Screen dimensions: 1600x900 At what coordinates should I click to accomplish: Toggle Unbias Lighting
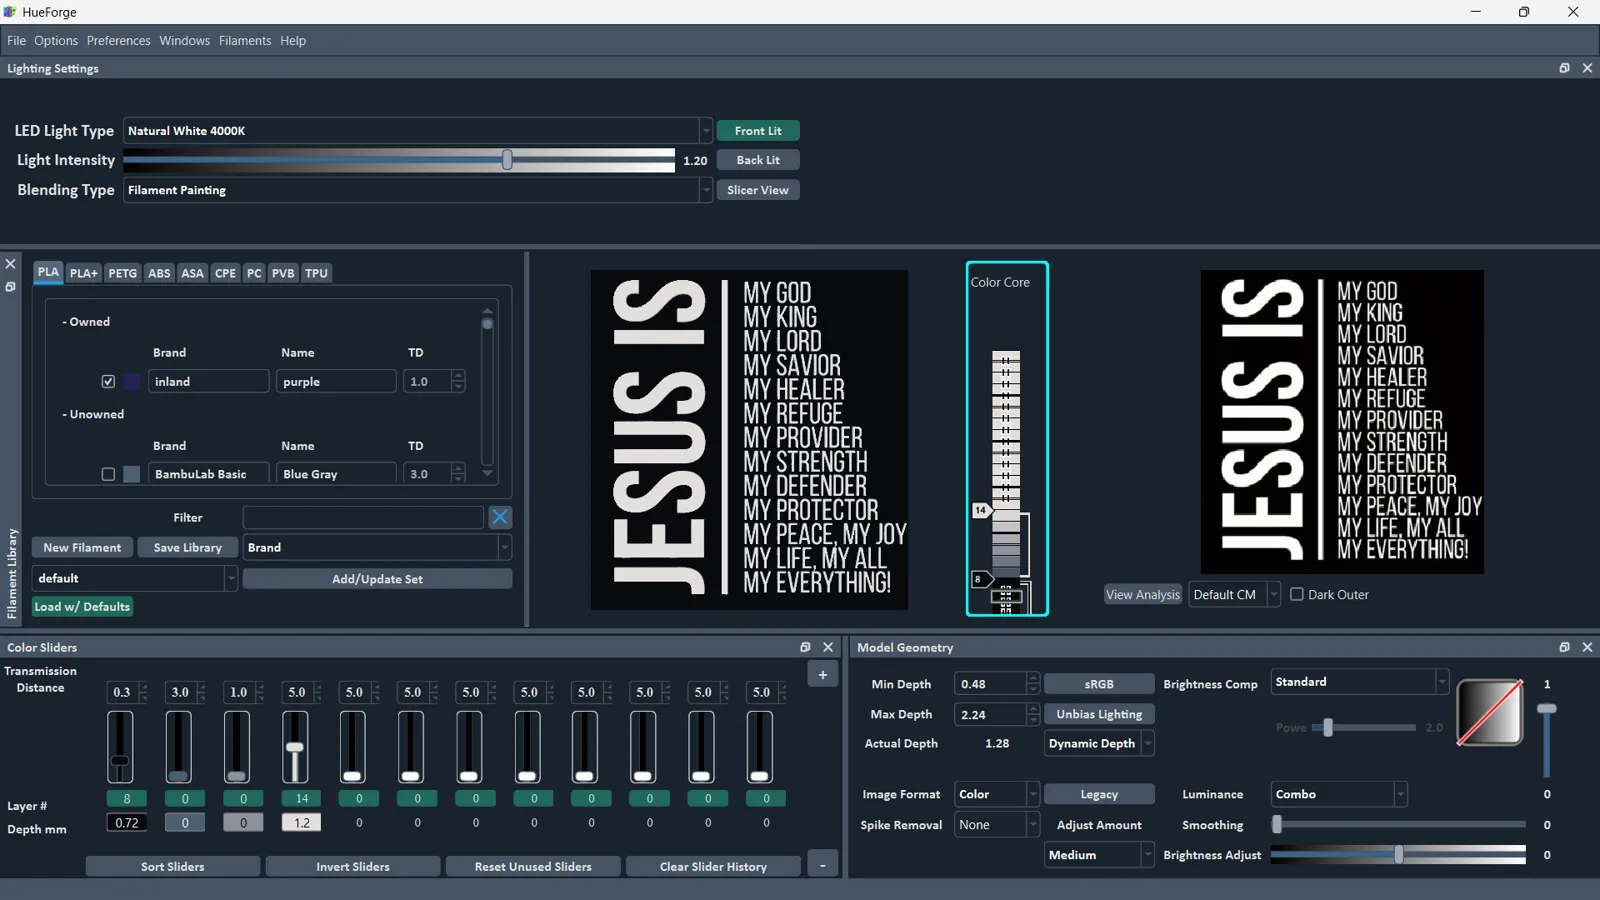[1099, 714]
